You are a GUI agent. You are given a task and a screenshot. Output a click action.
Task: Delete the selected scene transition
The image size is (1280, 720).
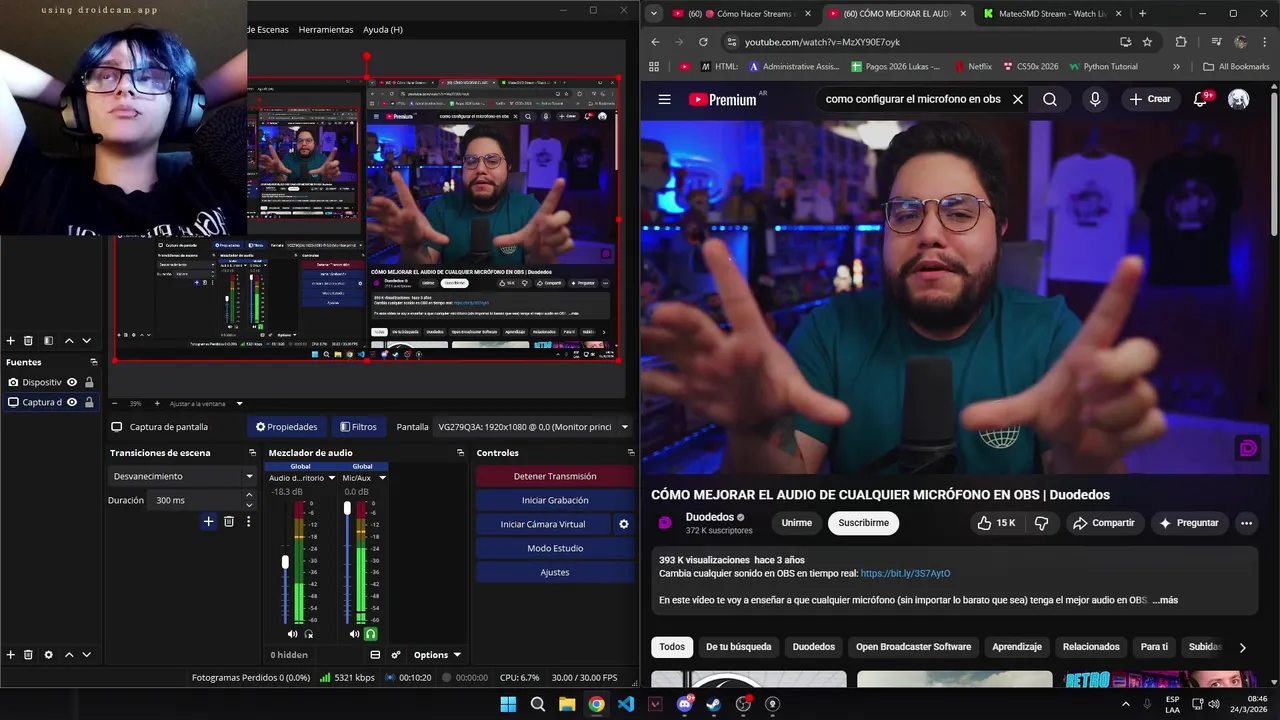click(229, 521)
